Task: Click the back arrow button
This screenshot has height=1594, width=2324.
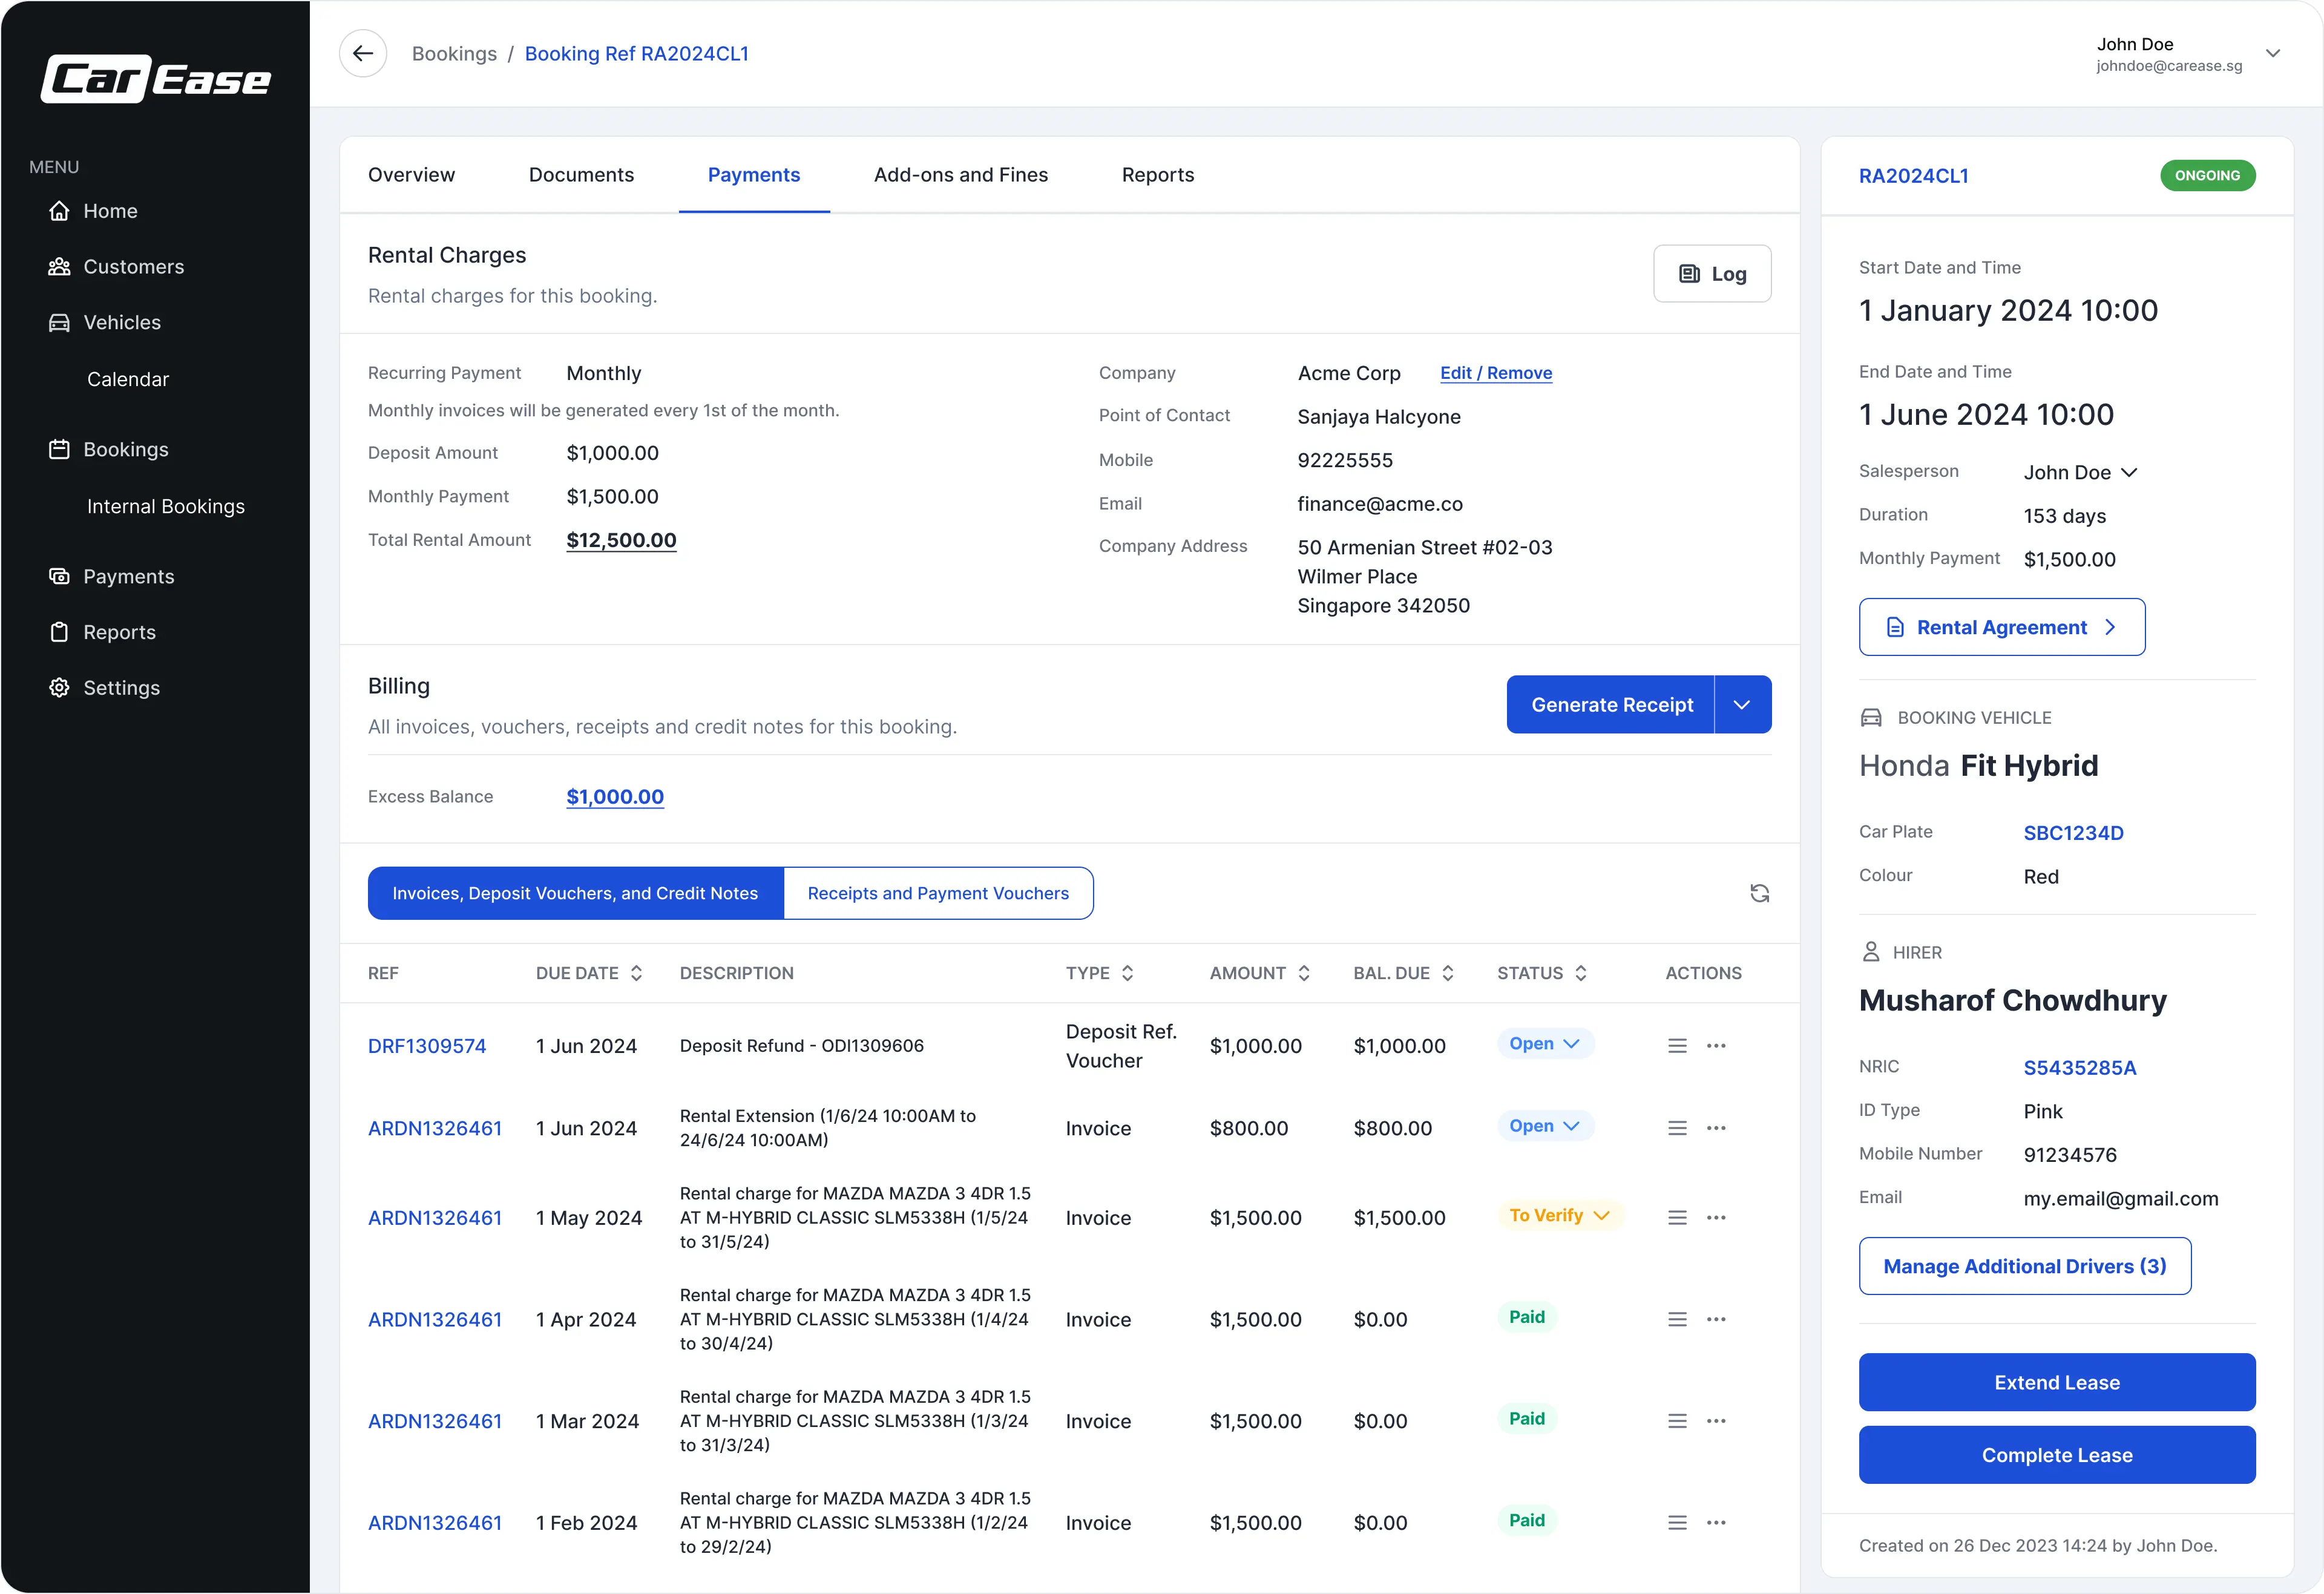Action: pos(363,53)
